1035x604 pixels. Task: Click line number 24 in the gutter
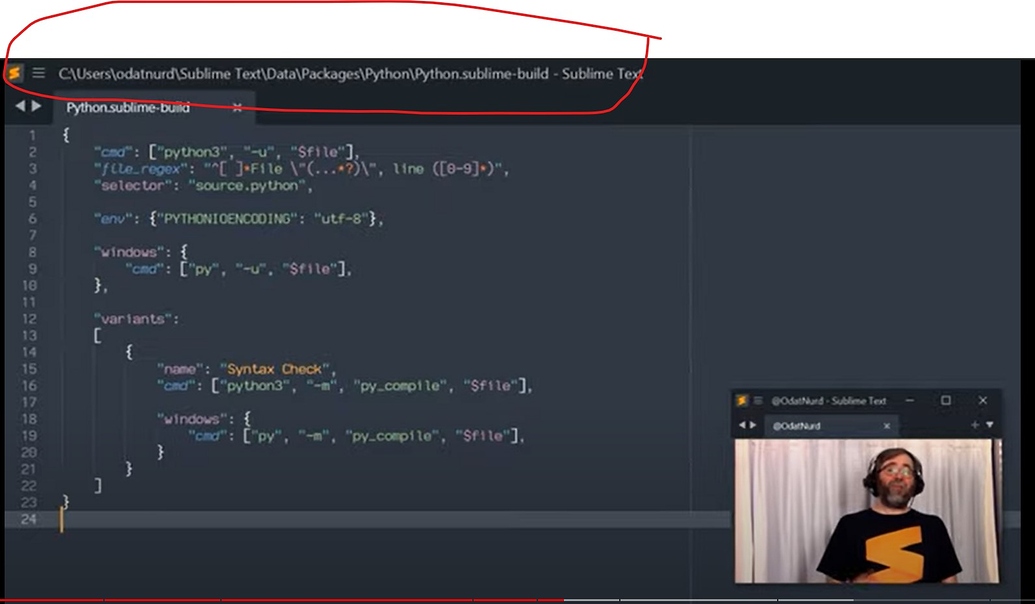[28, 520]
